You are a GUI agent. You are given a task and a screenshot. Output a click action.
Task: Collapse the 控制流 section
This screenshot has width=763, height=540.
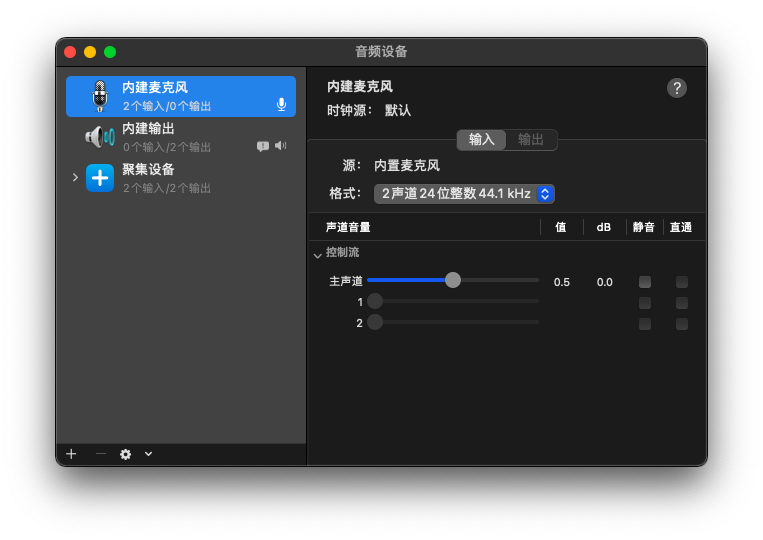tap(318, 255)
